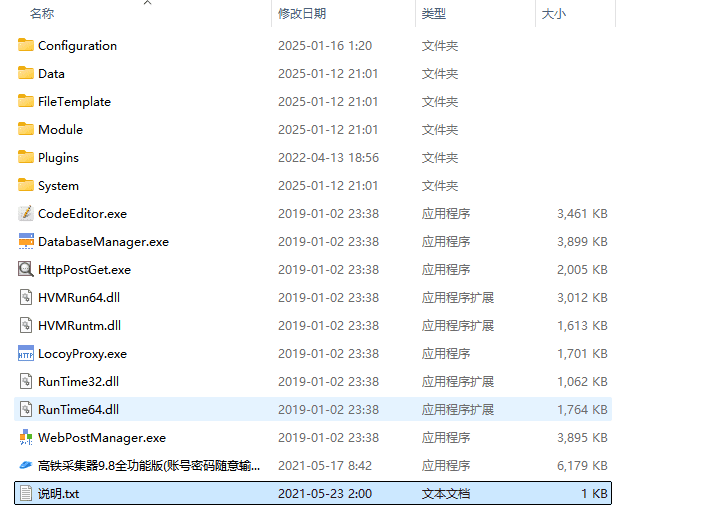Click the 说明.txt document icon
Viewport: 703px width, 519px height.
(x=26, y=493)
